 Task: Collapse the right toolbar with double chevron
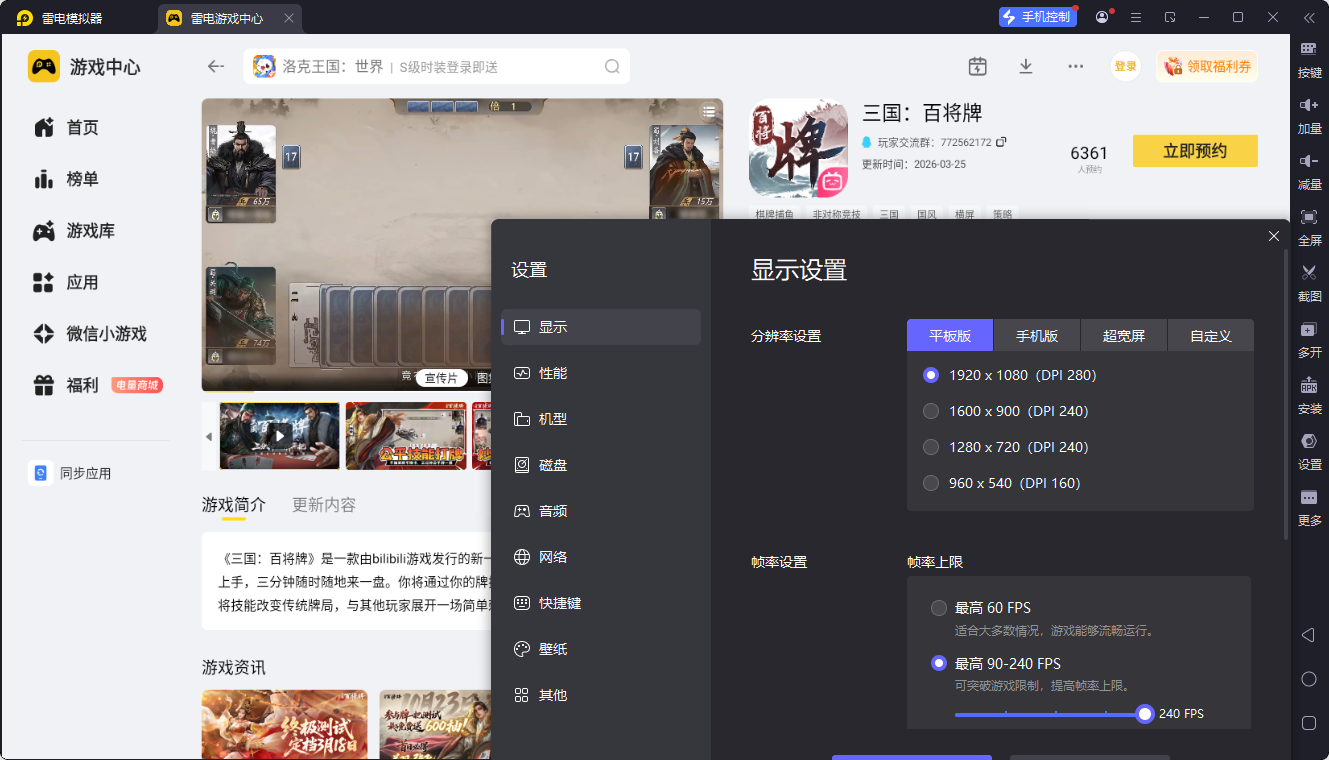[x=1309, y=17]
